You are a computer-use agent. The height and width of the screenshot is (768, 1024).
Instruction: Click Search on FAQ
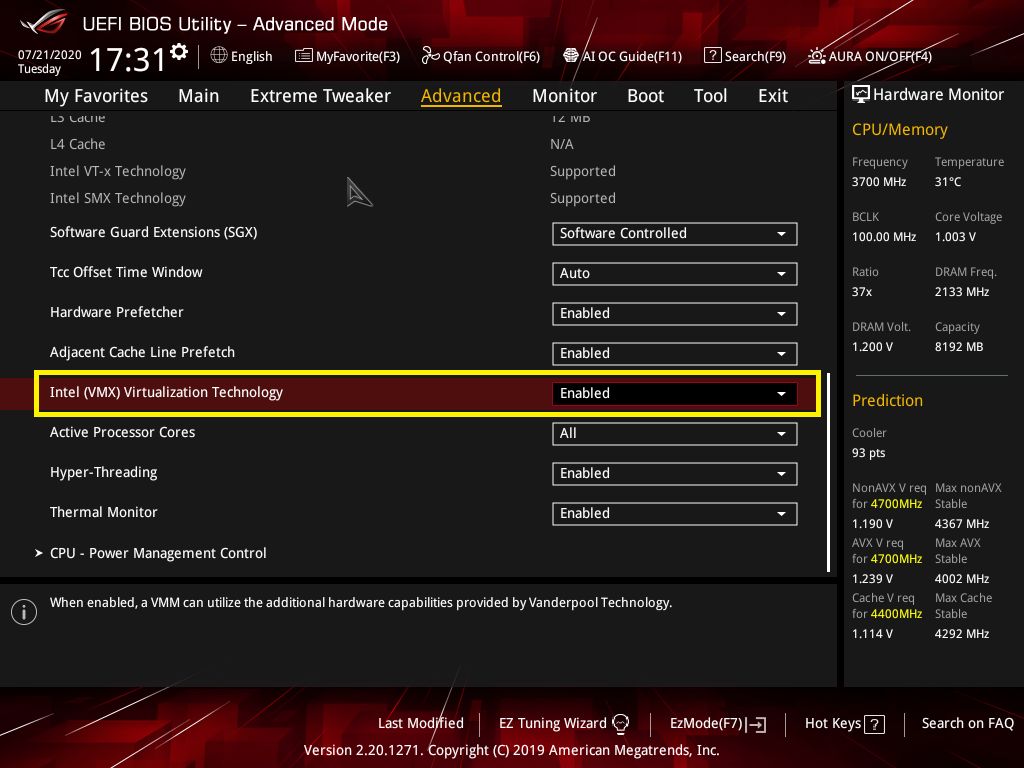967,723
